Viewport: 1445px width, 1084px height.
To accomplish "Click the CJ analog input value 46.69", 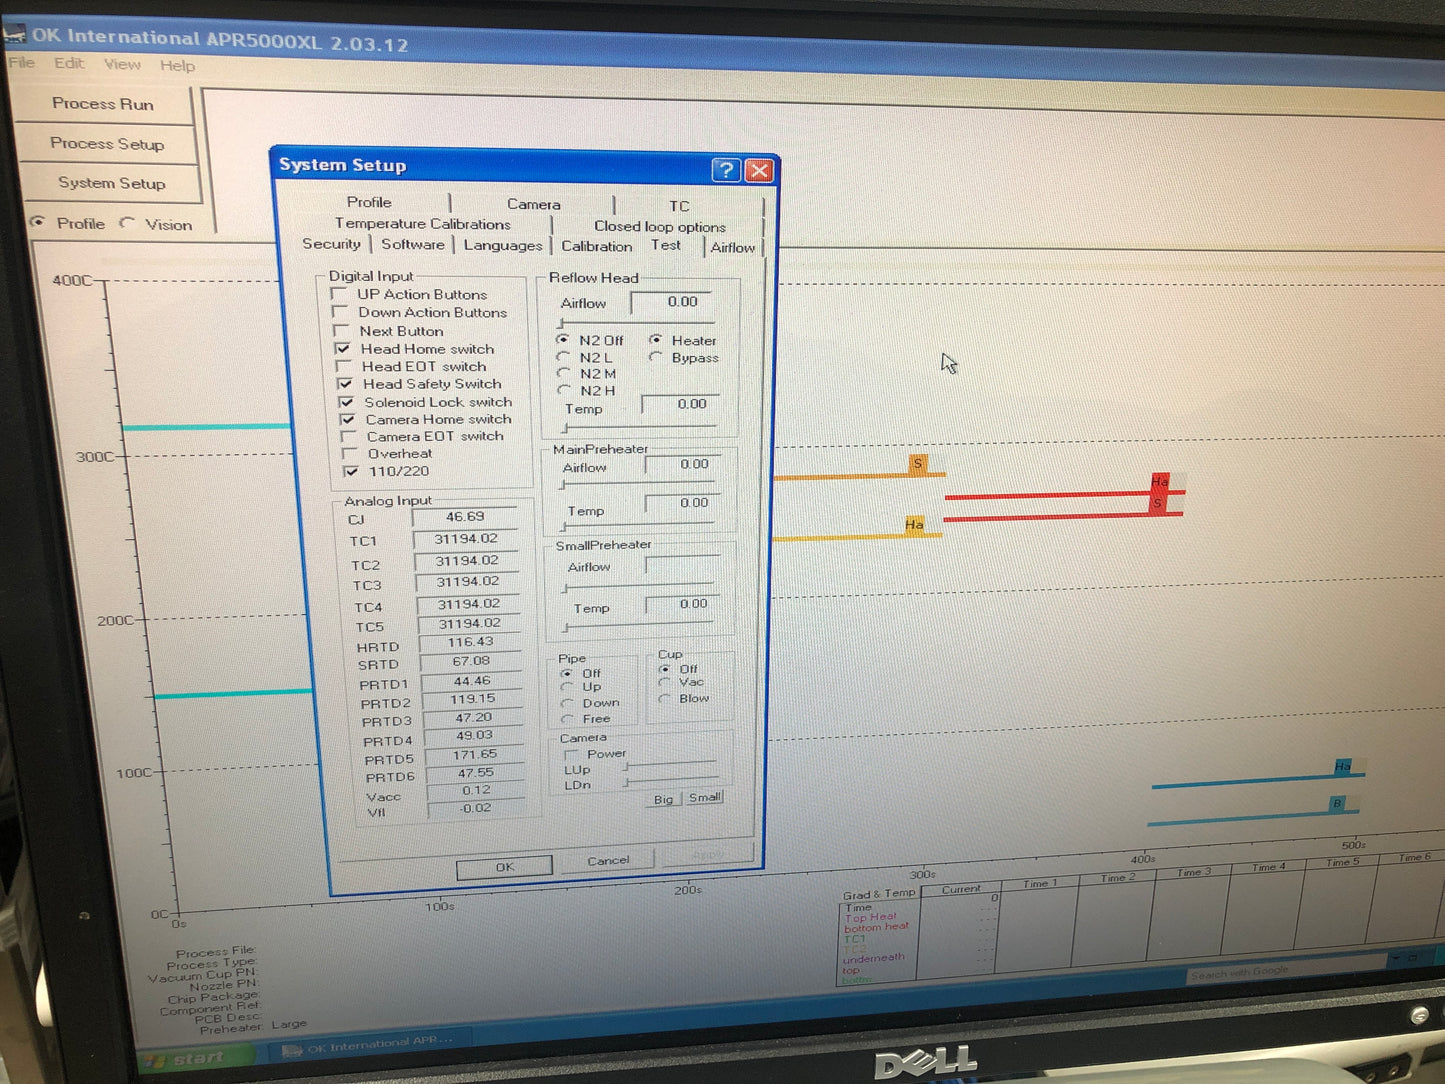I will [x=465, y=517].
